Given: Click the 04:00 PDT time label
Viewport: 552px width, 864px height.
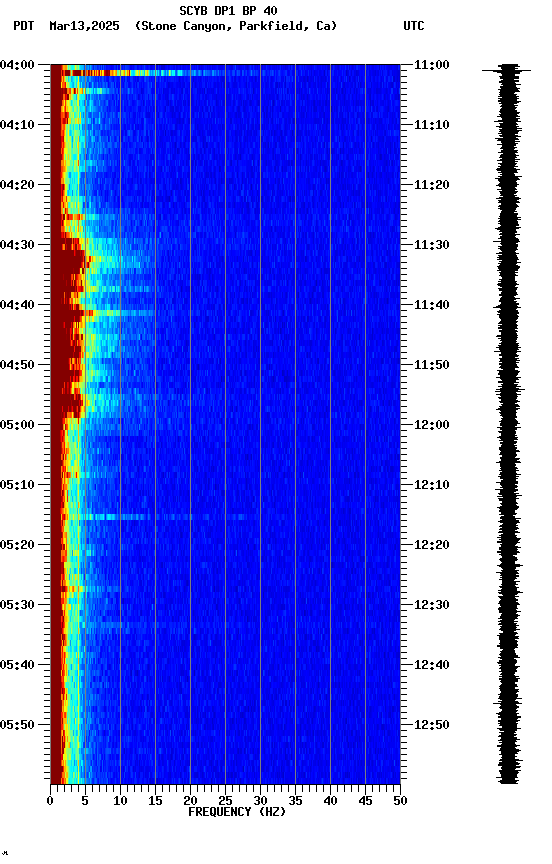Looking at the screenshot, I should (x=17, y=65).
